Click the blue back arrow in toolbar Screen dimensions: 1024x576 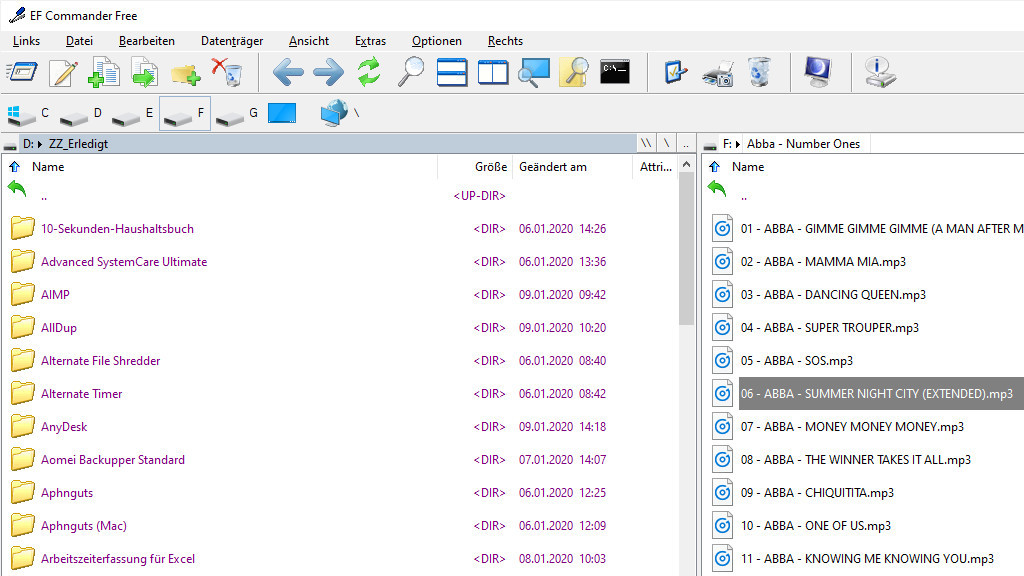[x=288, y=72]
